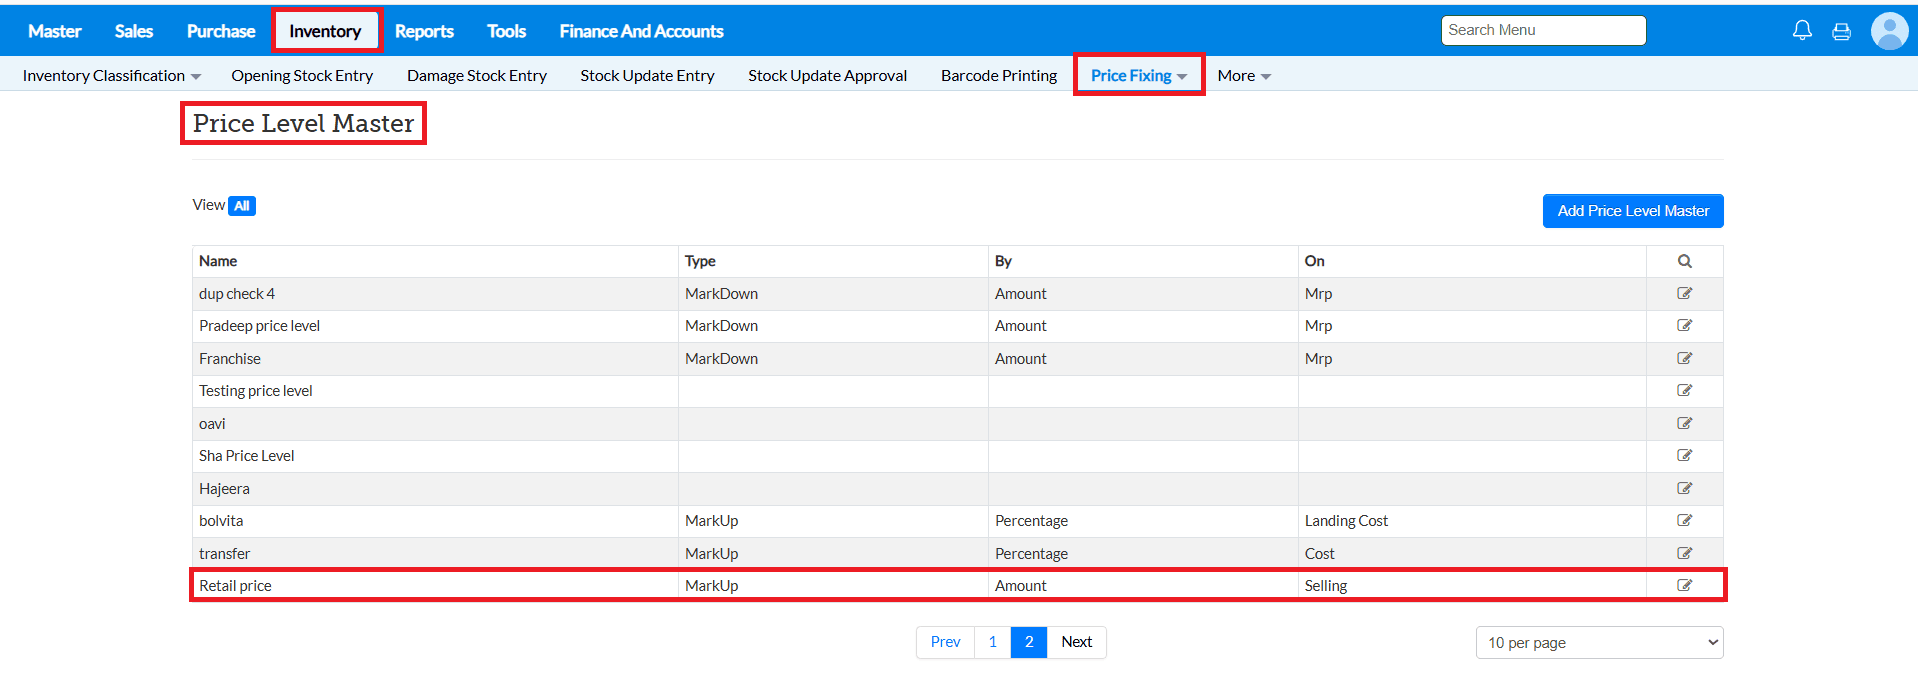Click edit icon for Hajeera row
Image resolution: width=1918 pixels, height=691 pixels.
pos(1684,489)
